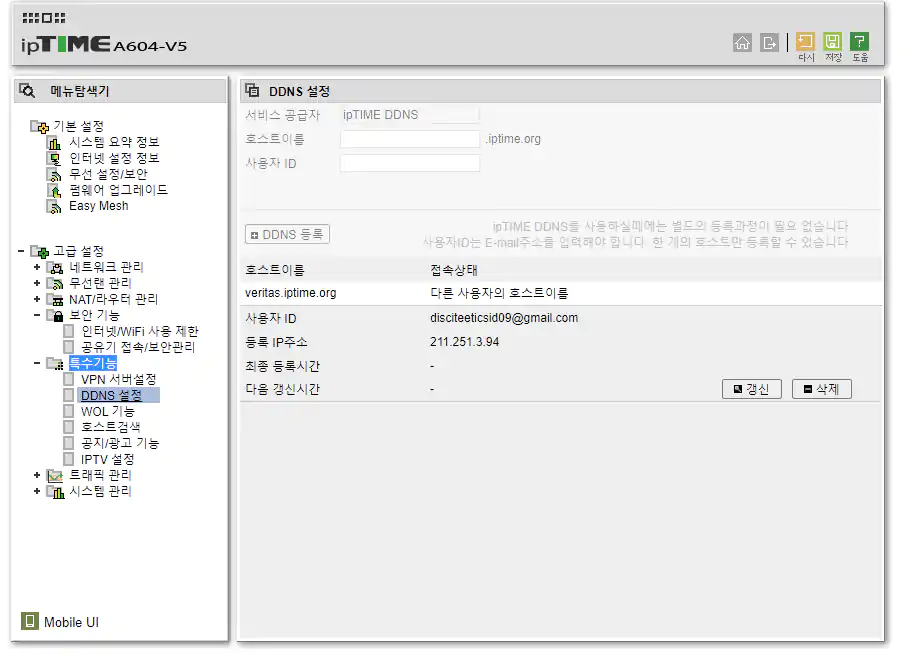The height and width of the screenshot is (662, 922).
Task: Click the 고급 설정 folder icon
Action: coord(39,252)
